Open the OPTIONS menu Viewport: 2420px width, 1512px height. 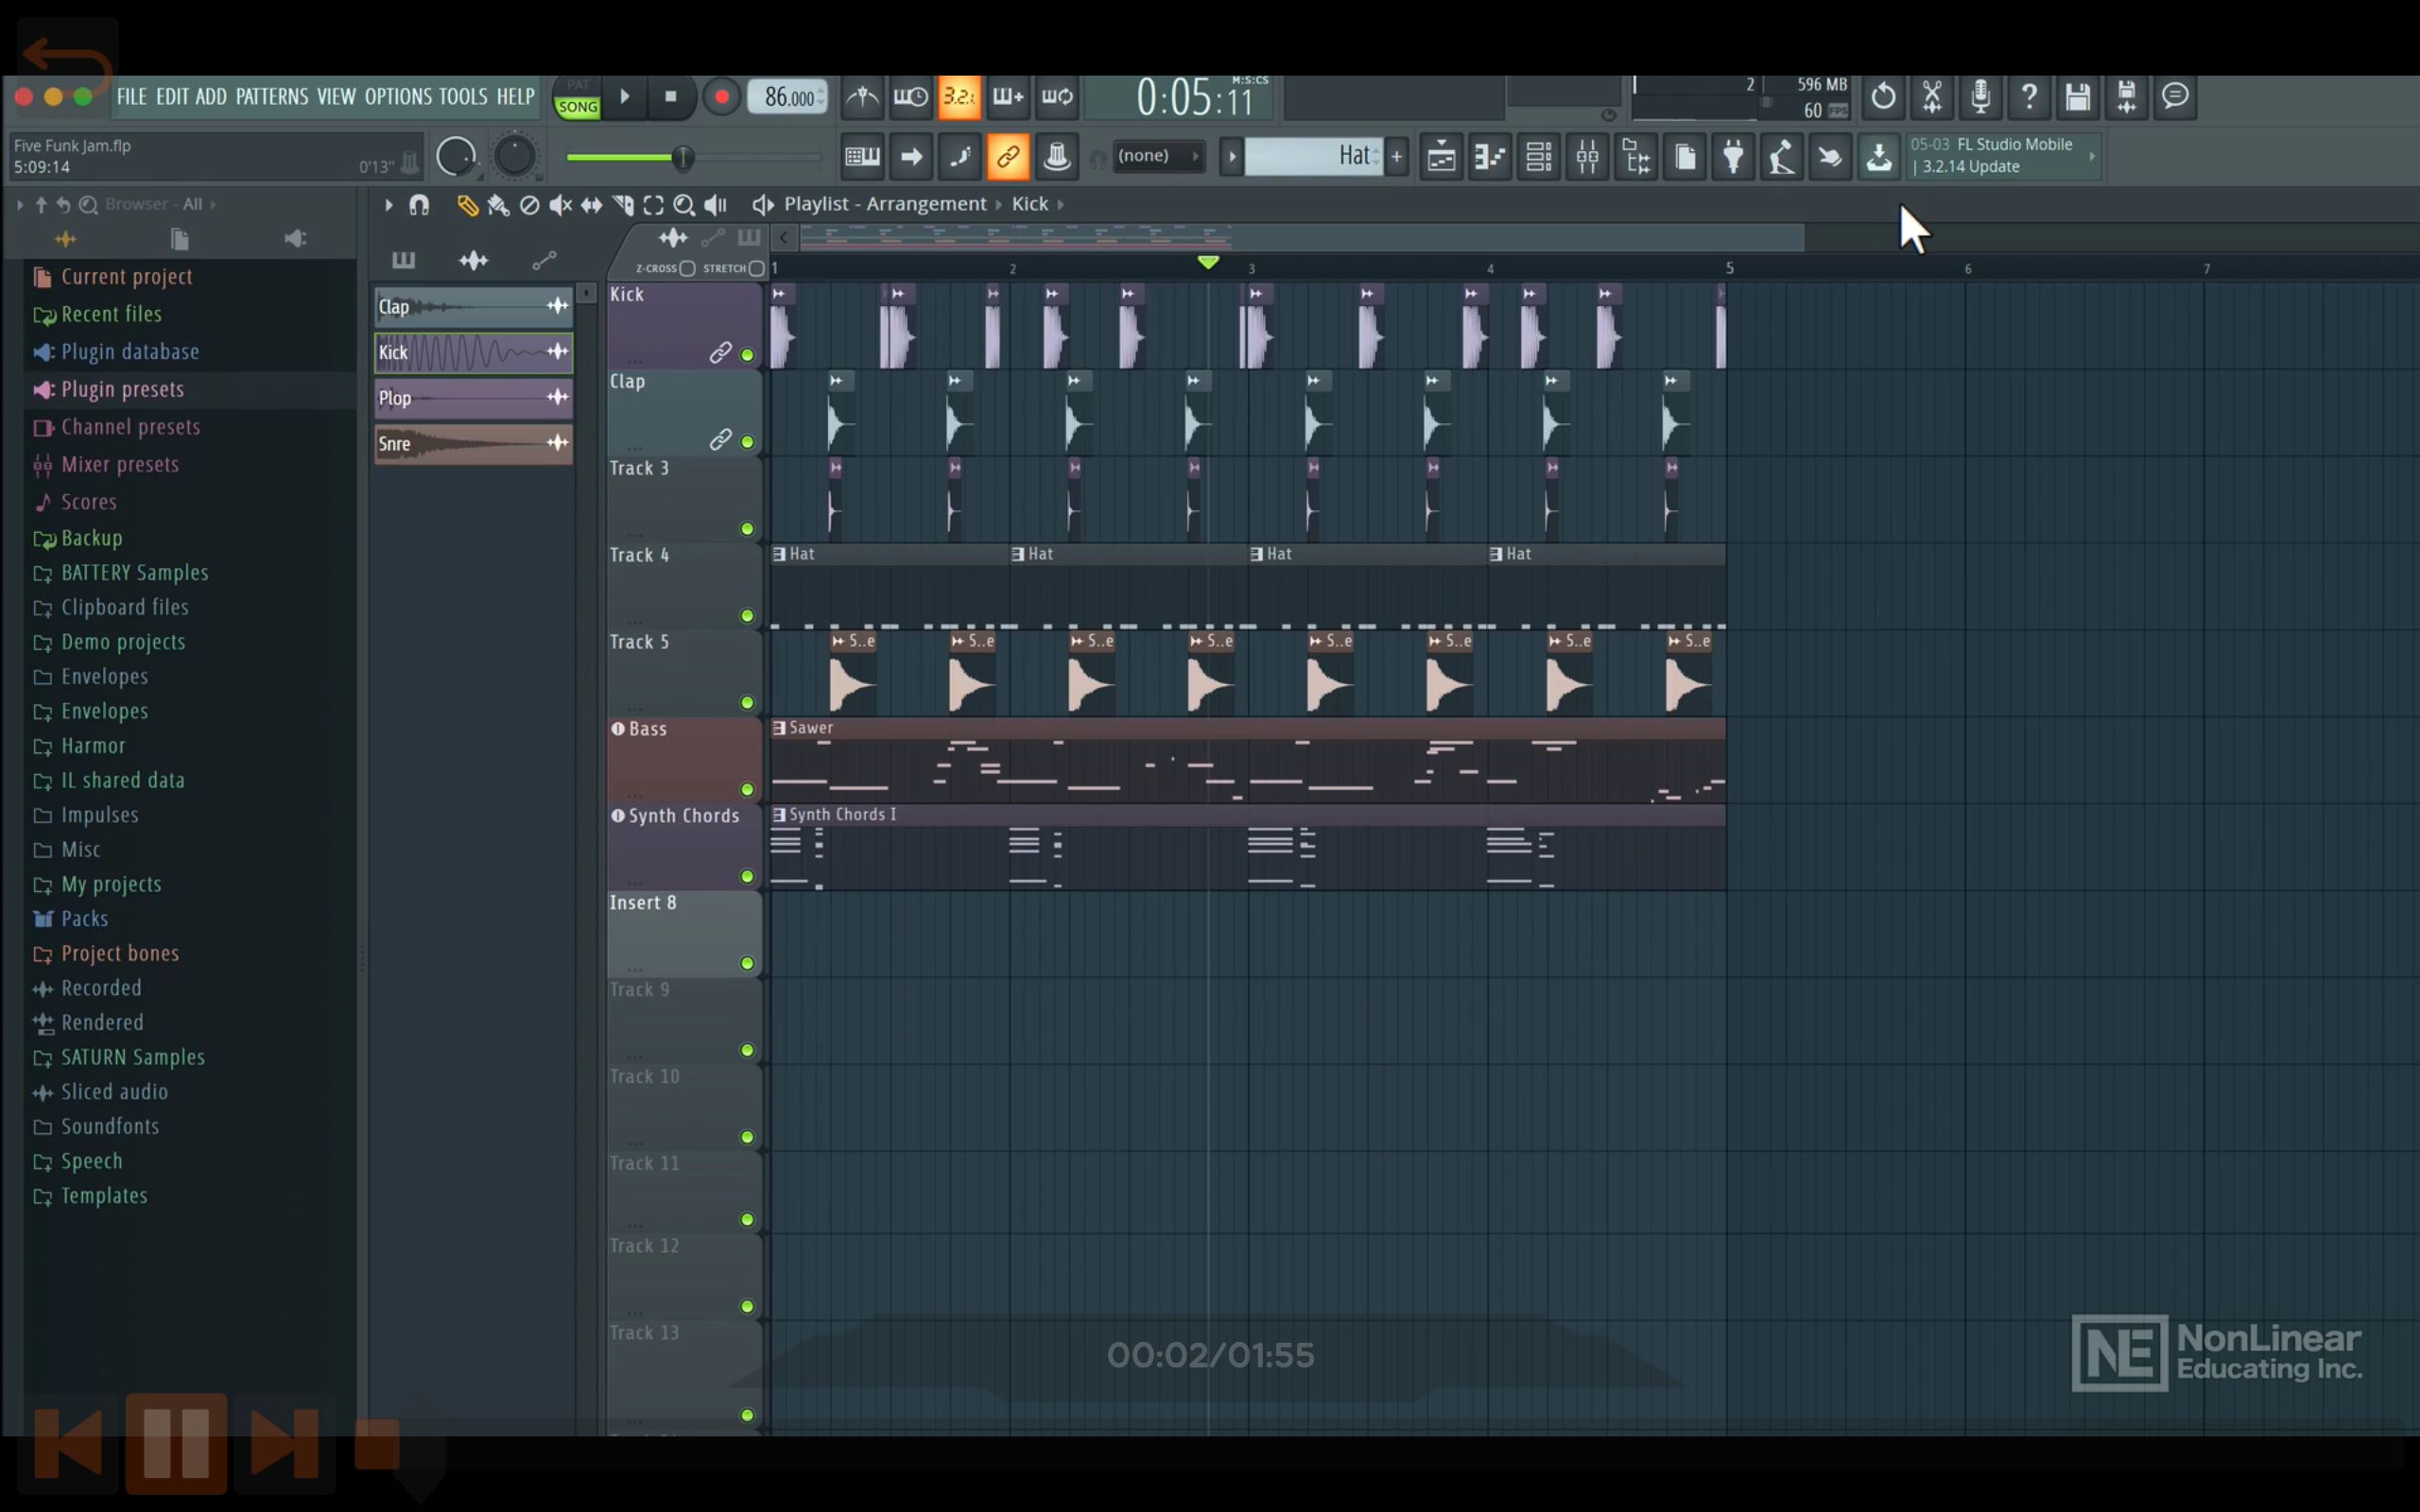tap(398, 97)
